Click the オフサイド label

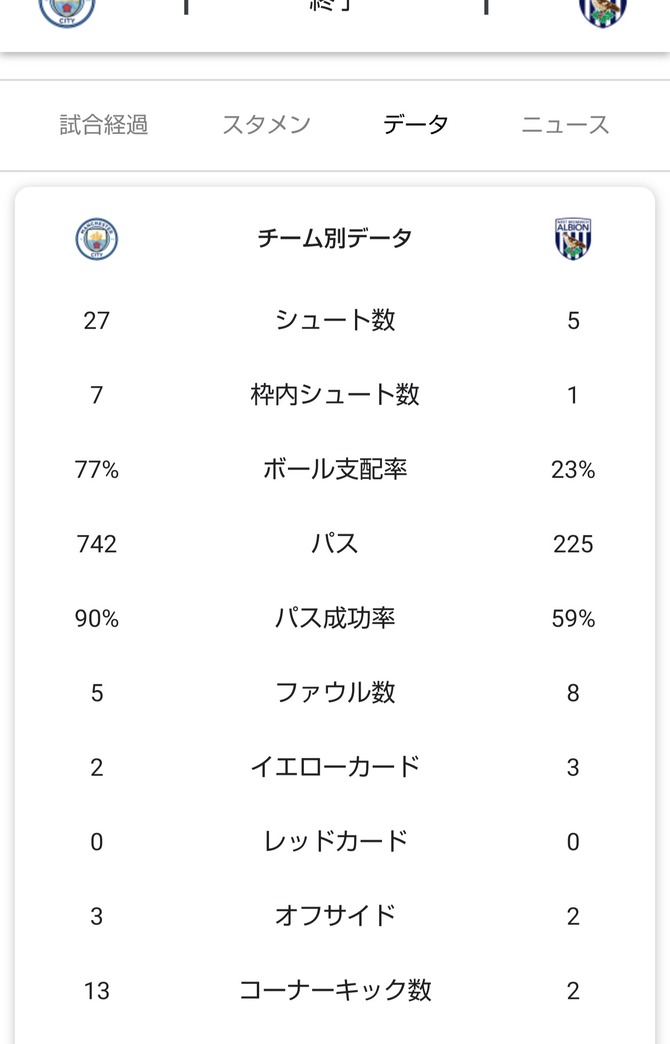(x=335, y=916)
